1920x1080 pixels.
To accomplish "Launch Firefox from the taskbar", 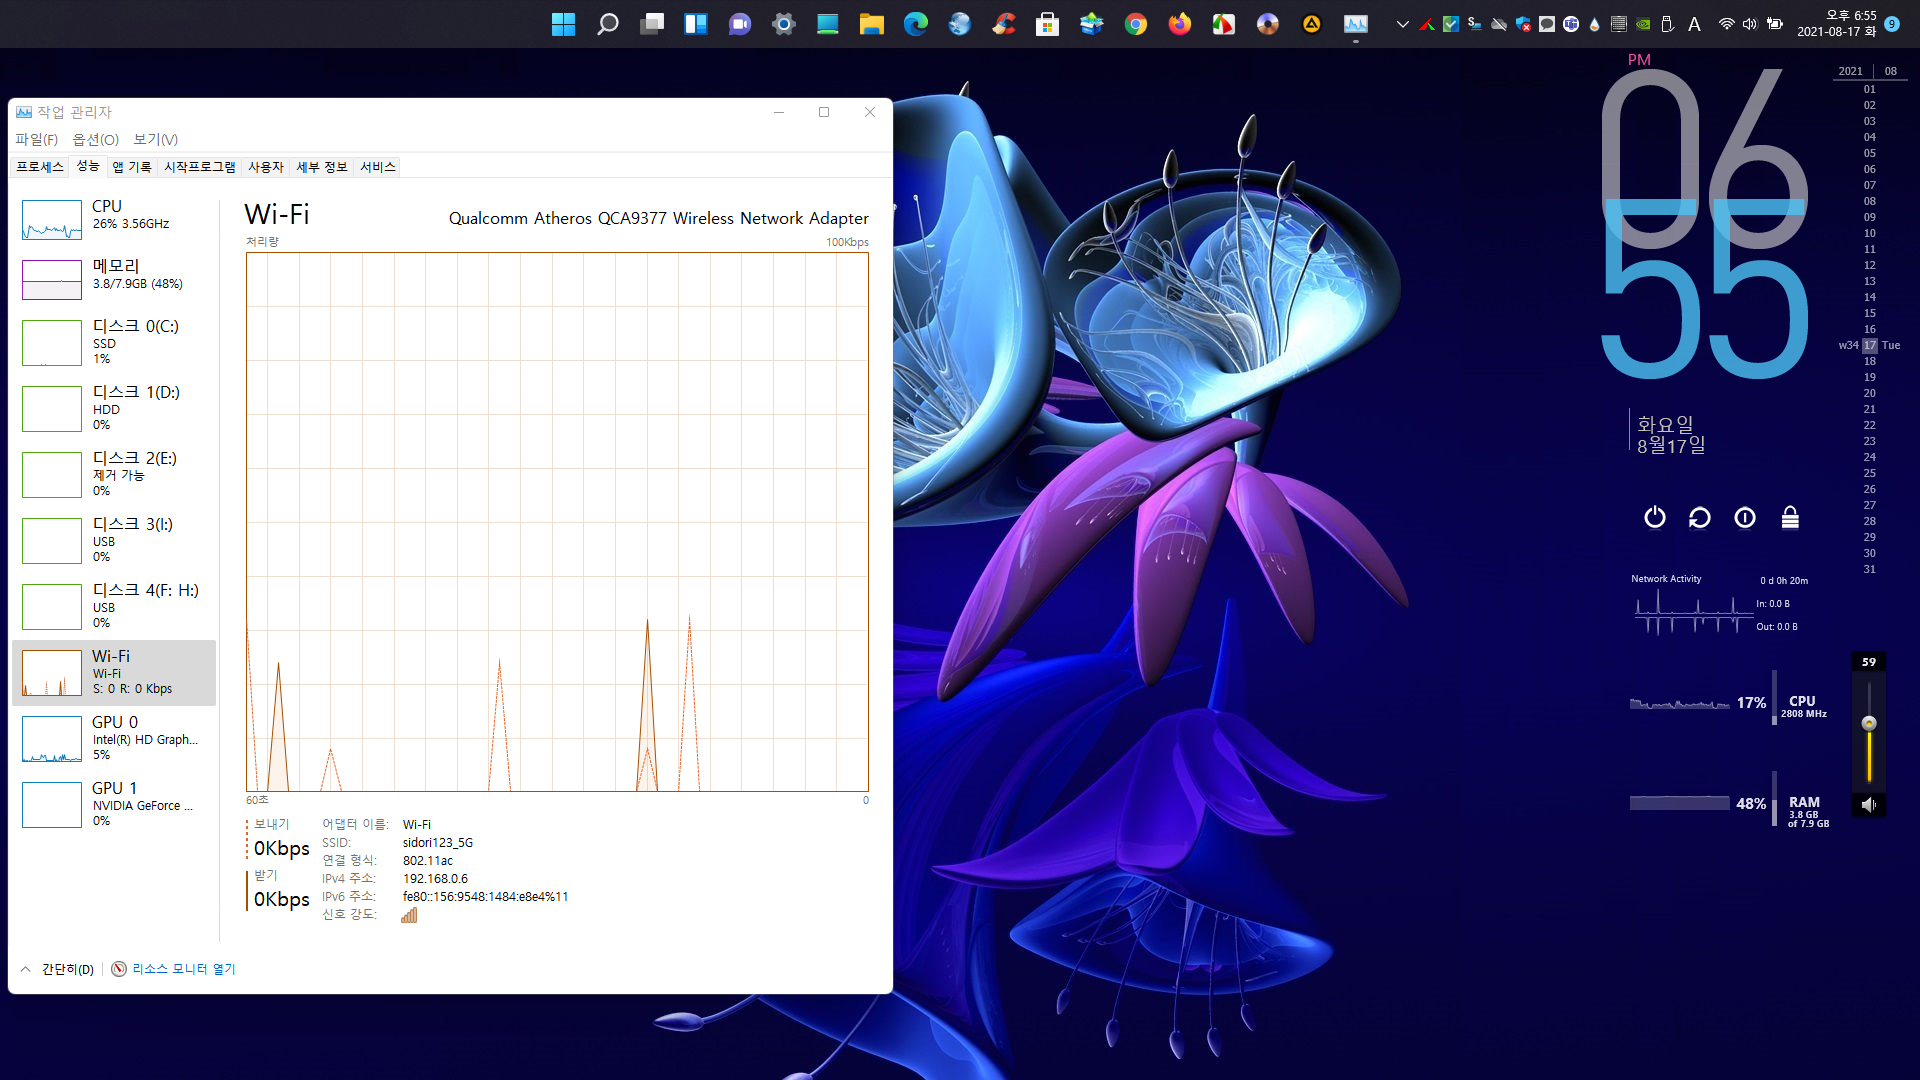I will (x=1179, y=24).
